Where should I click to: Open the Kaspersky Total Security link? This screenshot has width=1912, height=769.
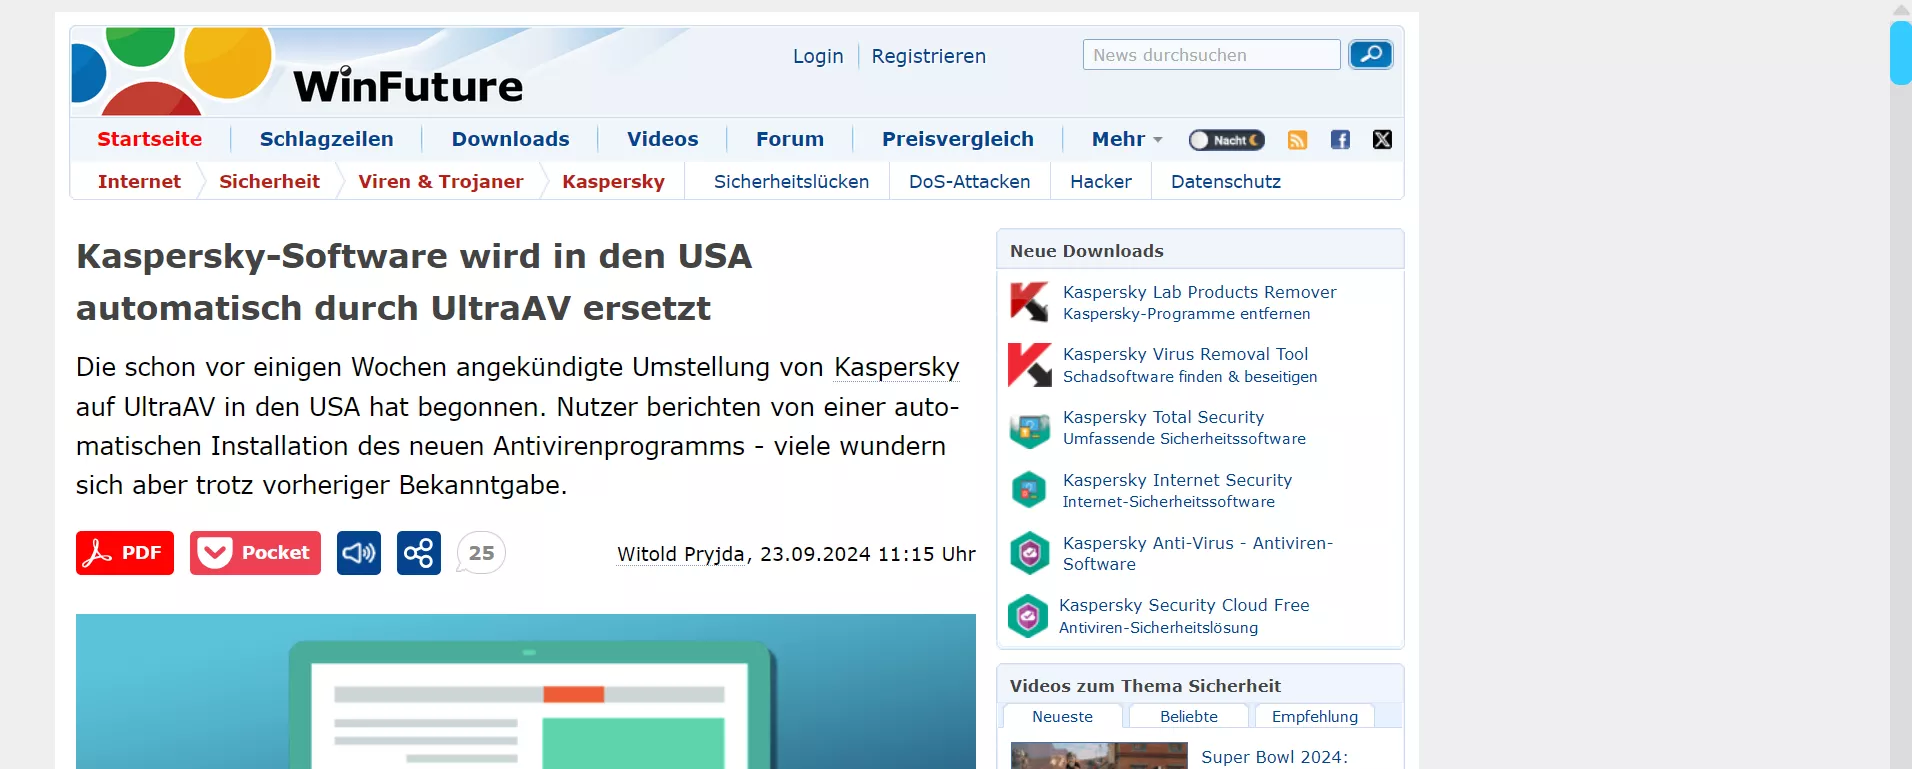pos(1163,417)
